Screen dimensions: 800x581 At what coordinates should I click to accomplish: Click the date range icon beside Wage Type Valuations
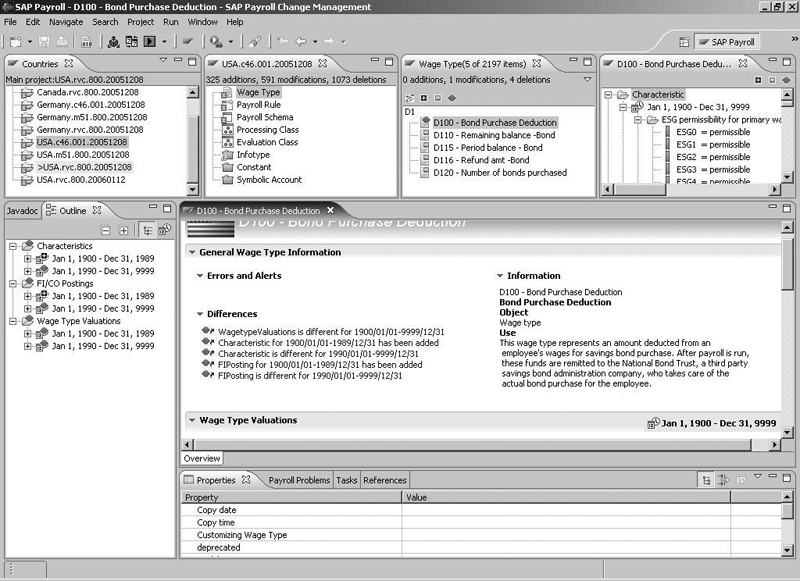(x=653, y=423)
